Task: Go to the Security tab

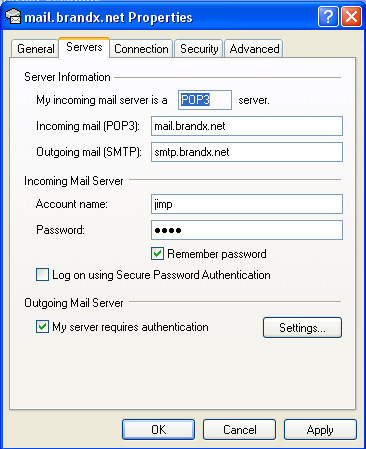Action: [x=199, y=49]
